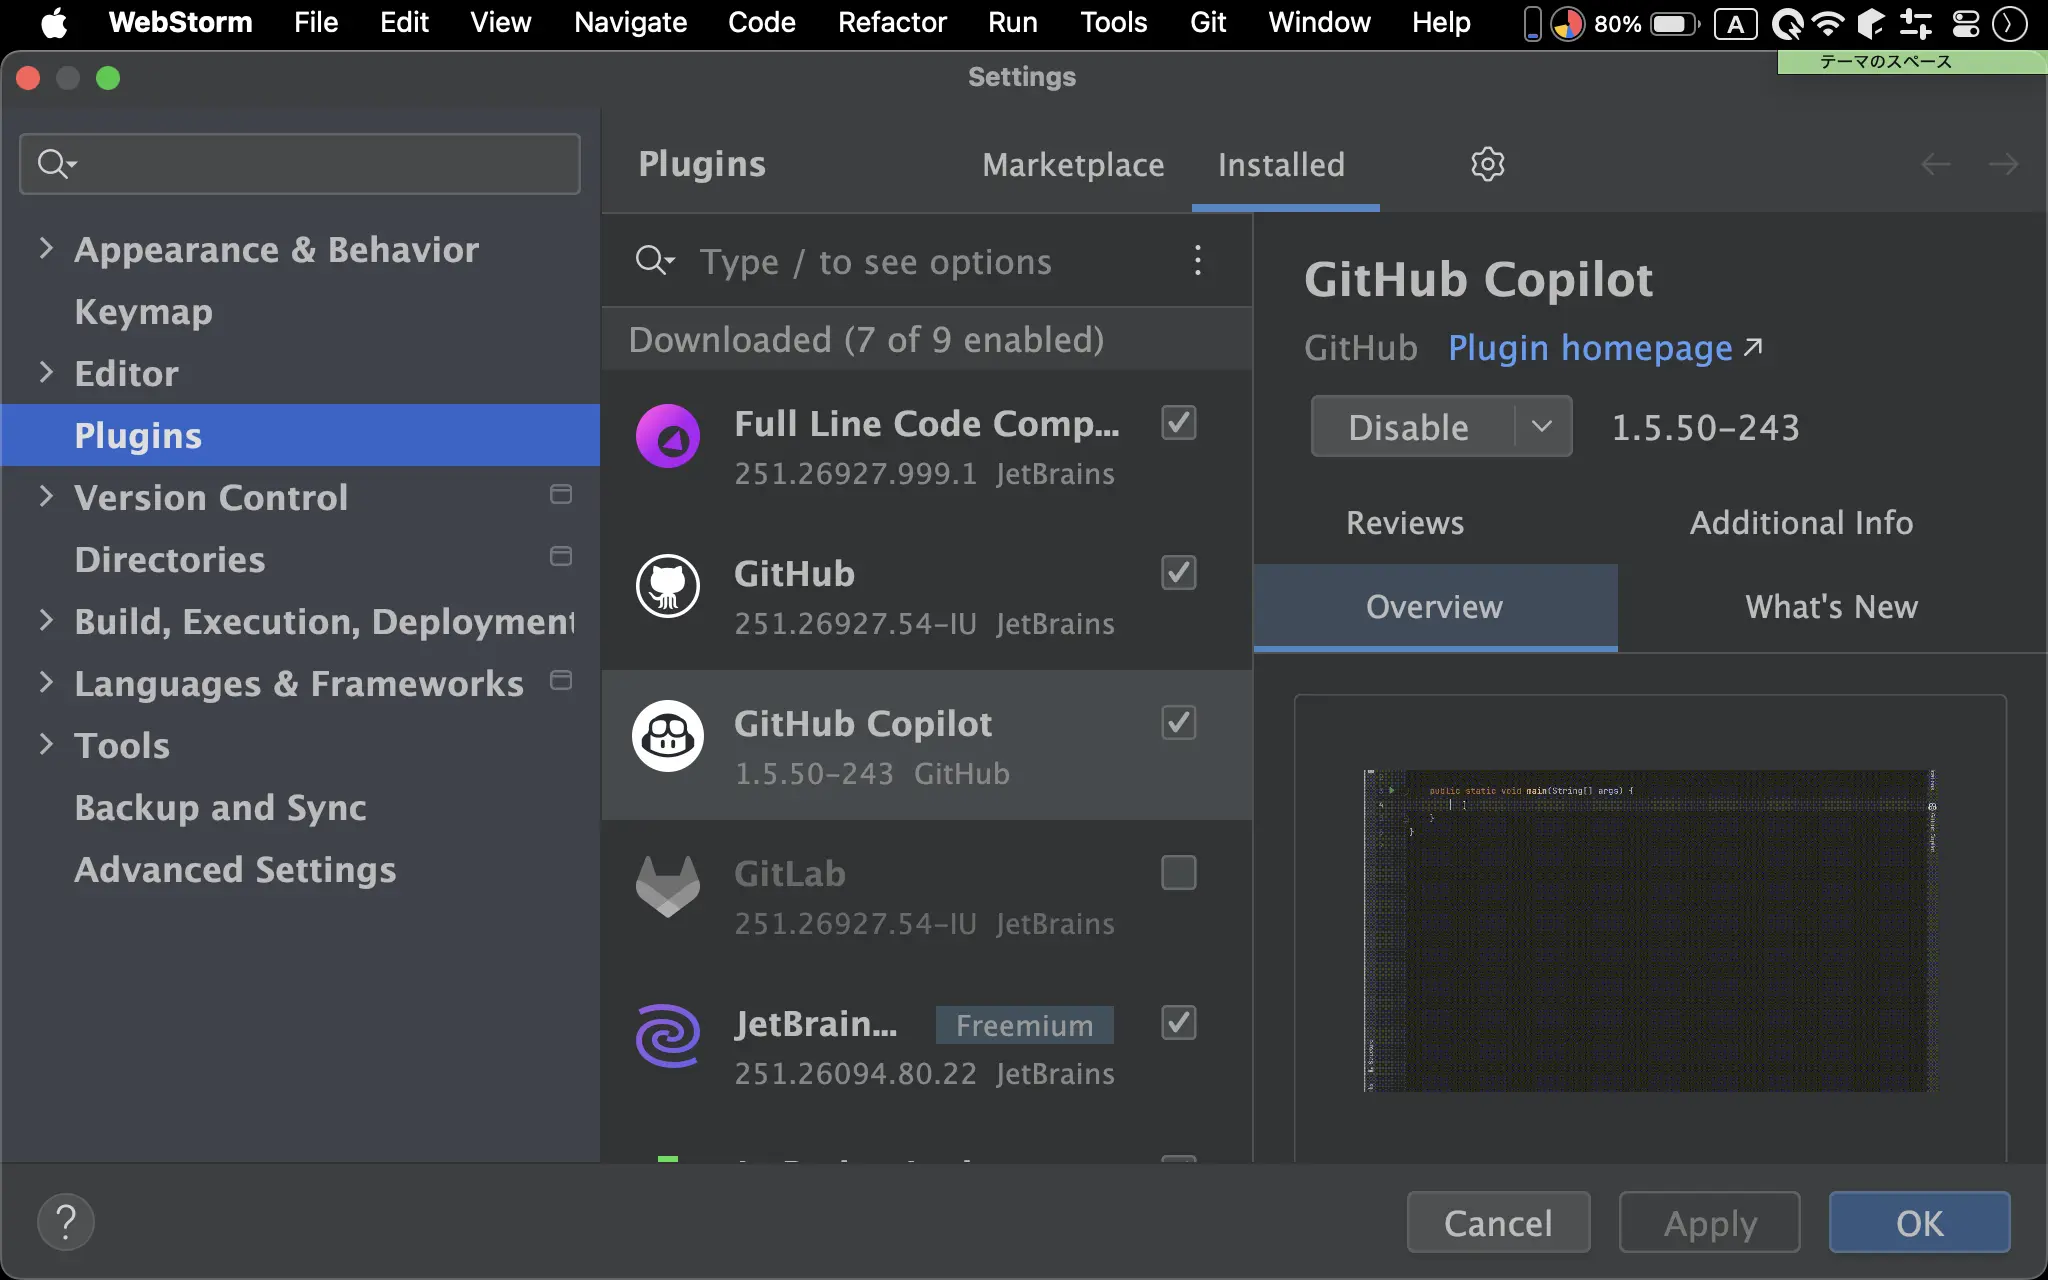Open plugin search three-dot options menu
Viewport: 2048px width, 1280px height.
1197,261
